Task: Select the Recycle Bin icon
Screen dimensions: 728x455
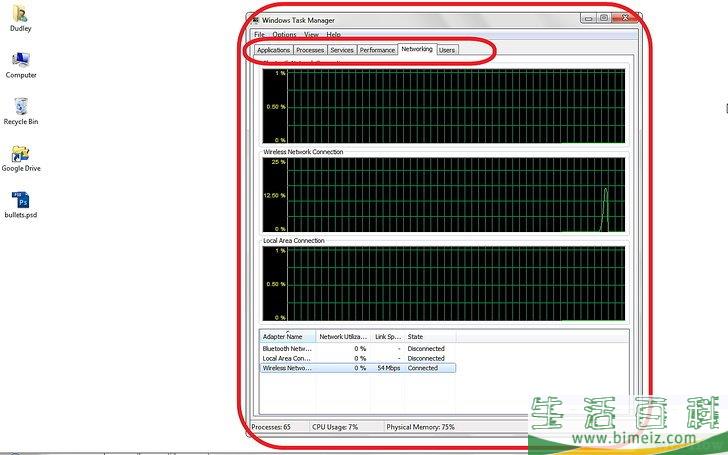Action: coord(21,111)
